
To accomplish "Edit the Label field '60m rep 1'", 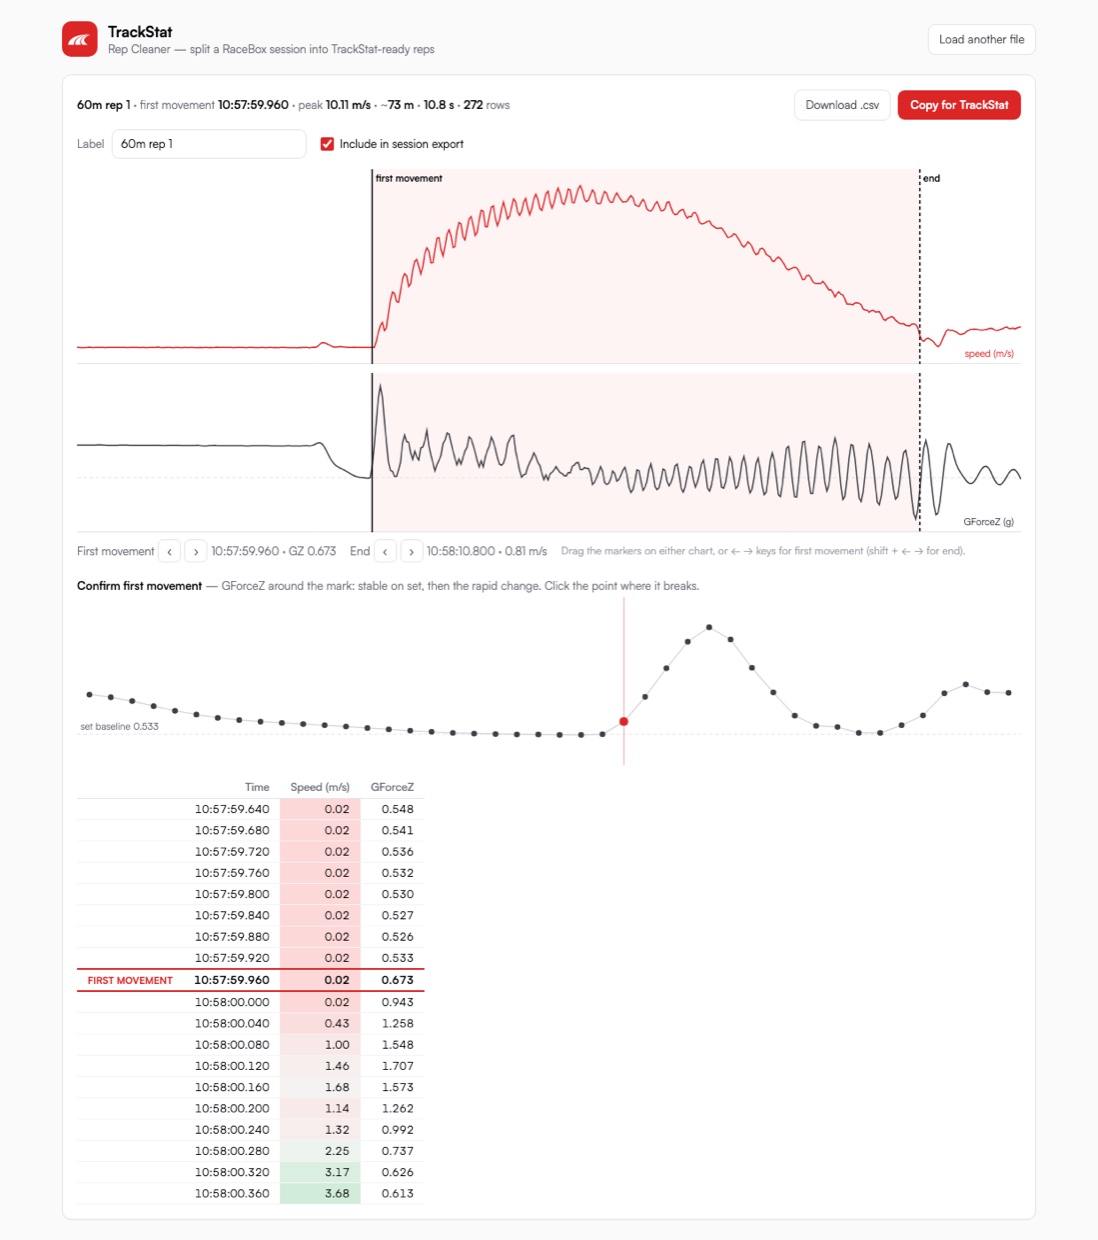I will coord(209,144).
